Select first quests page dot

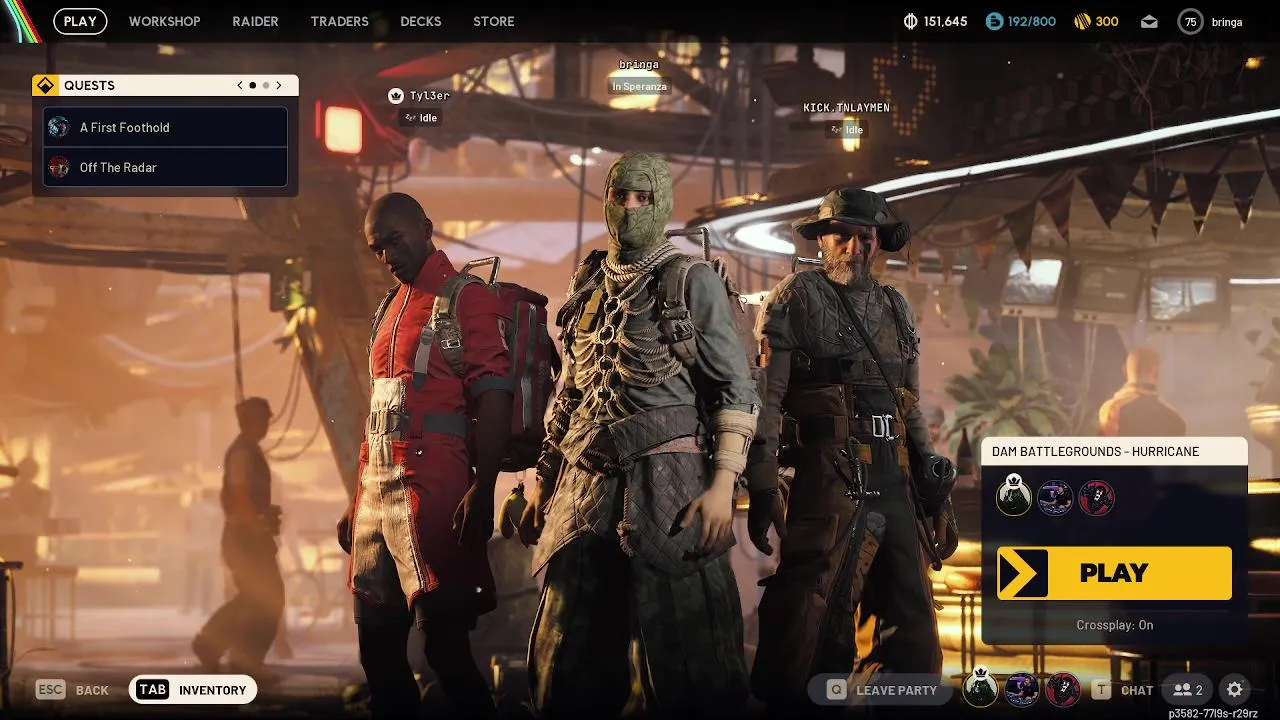coord(252,85)
